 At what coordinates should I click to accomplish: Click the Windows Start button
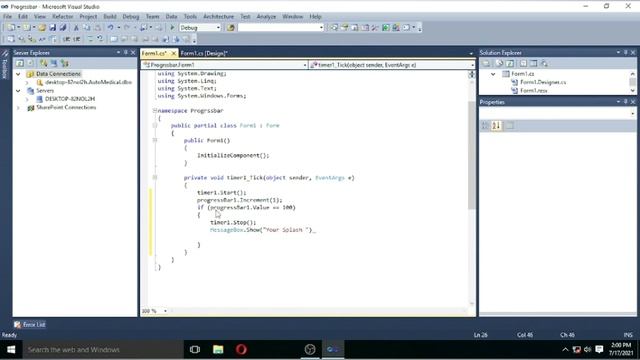11,349
